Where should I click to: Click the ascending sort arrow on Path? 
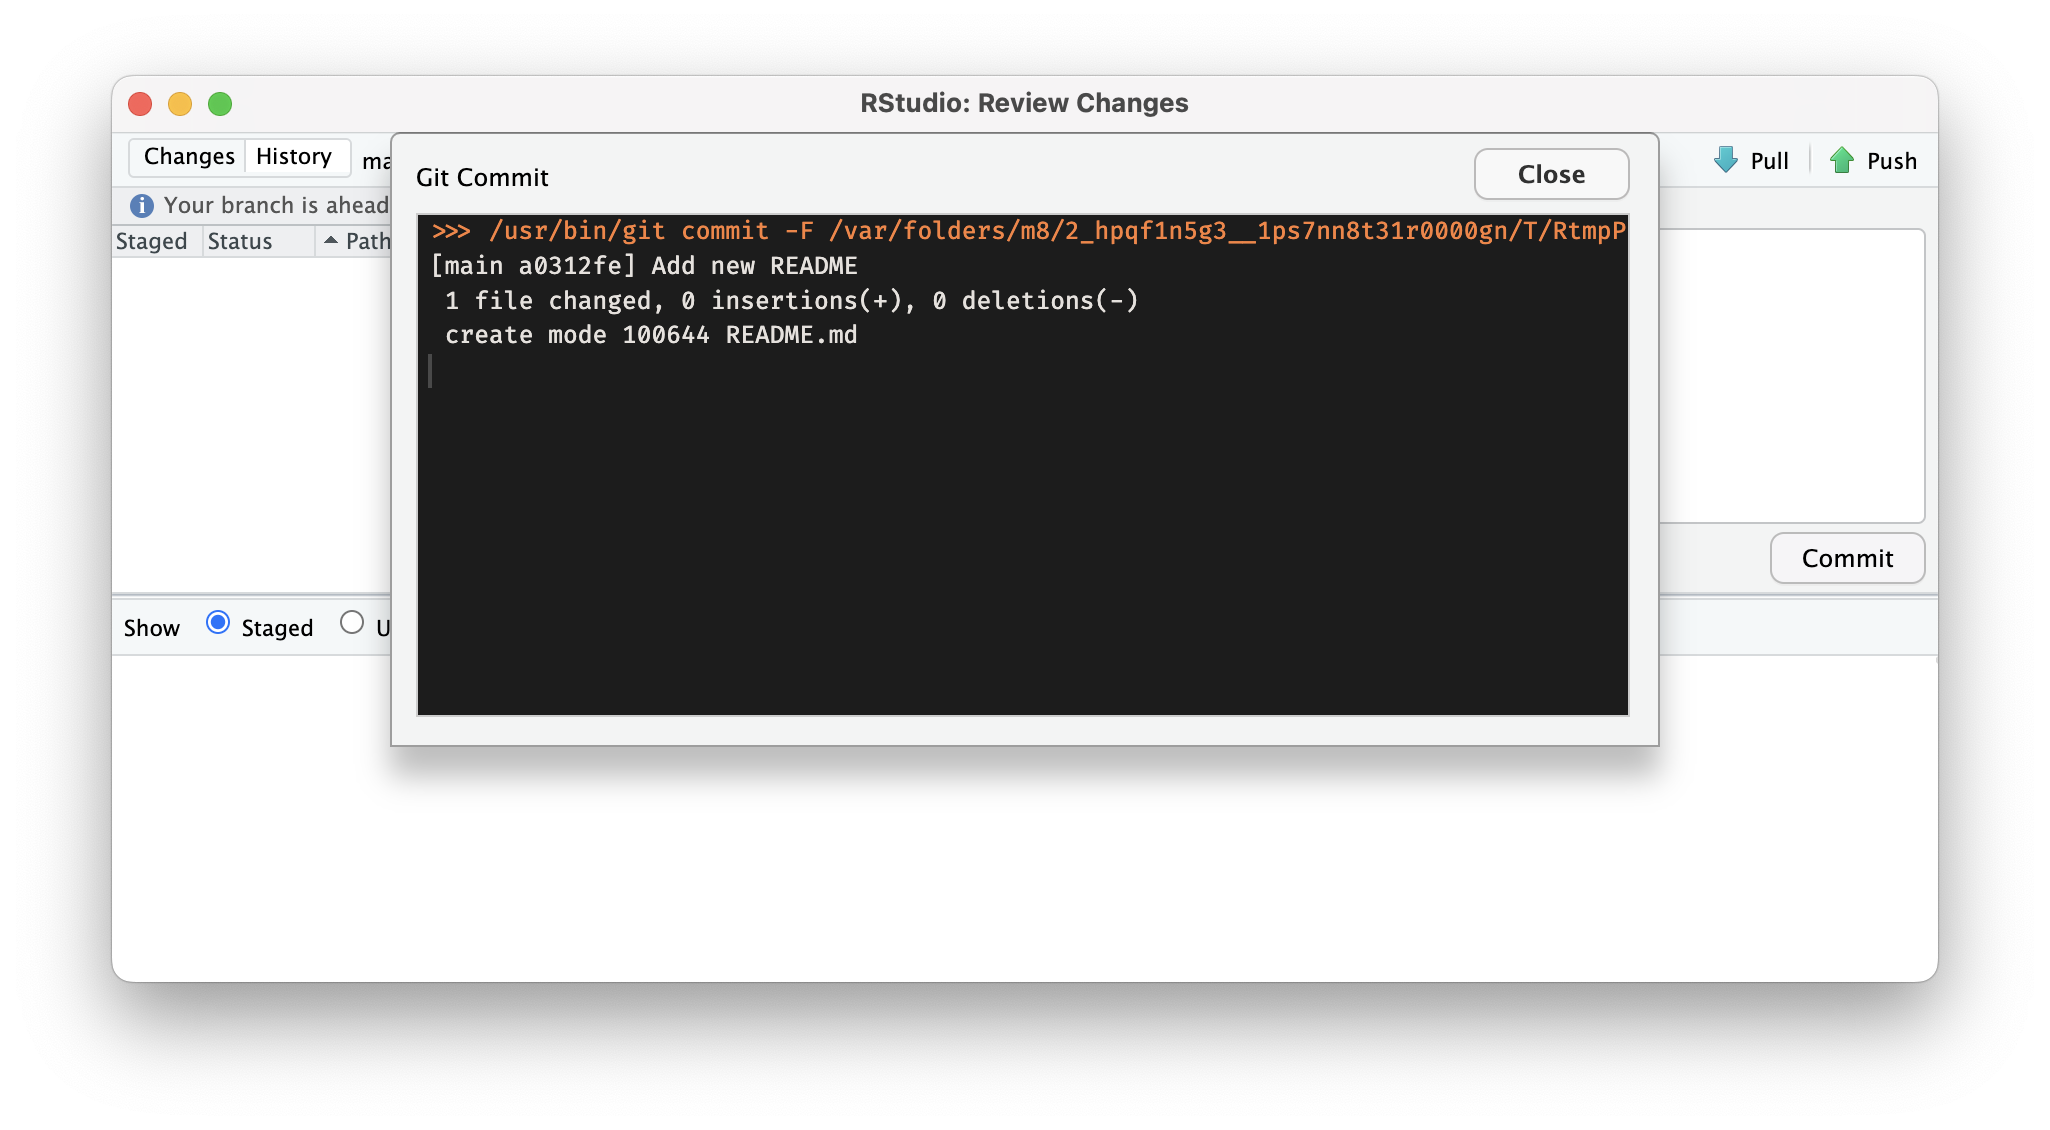tap(325, 241)
